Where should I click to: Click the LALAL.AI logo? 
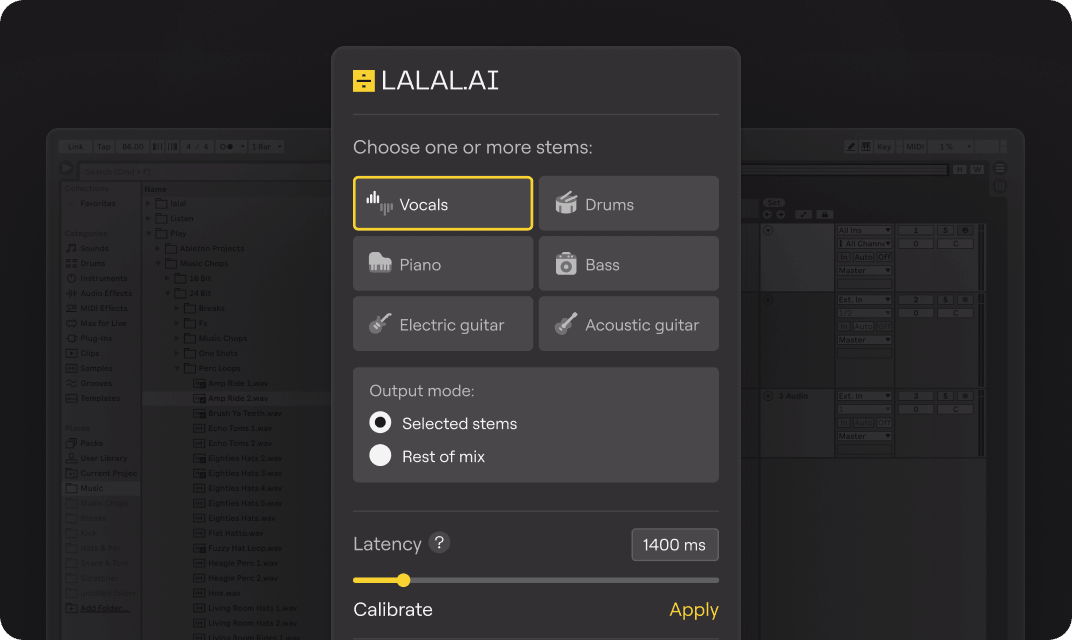426,81
